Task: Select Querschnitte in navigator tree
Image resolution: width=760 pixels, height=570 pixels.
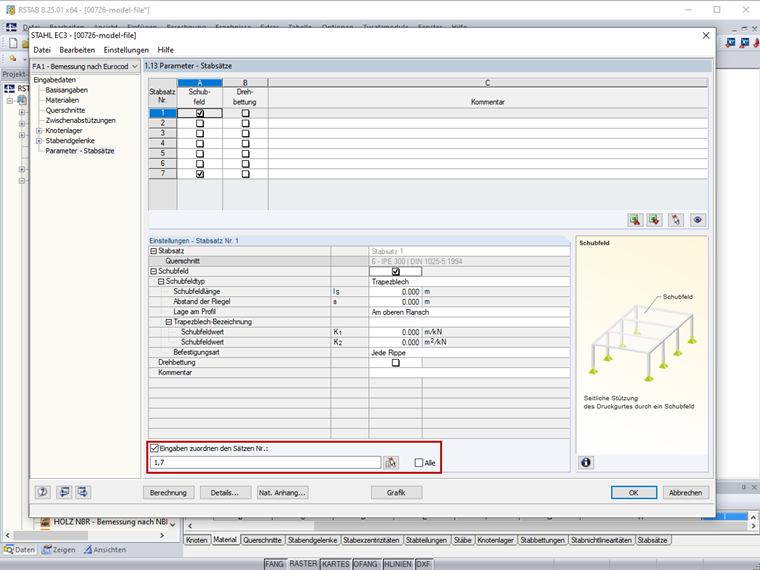Action: click(65, 111)
